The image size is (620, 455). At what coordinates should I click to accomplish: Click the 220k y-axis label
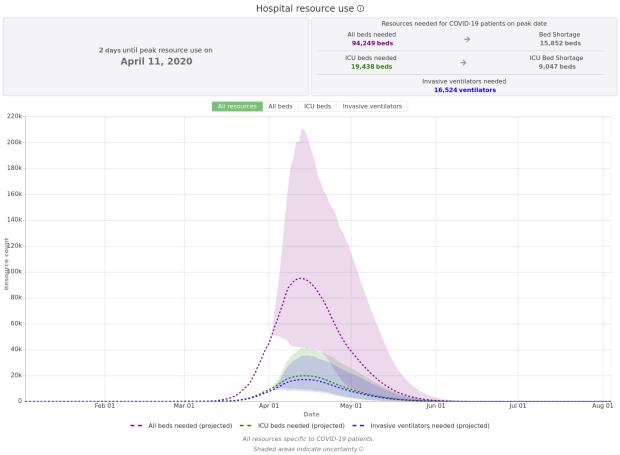15,116
